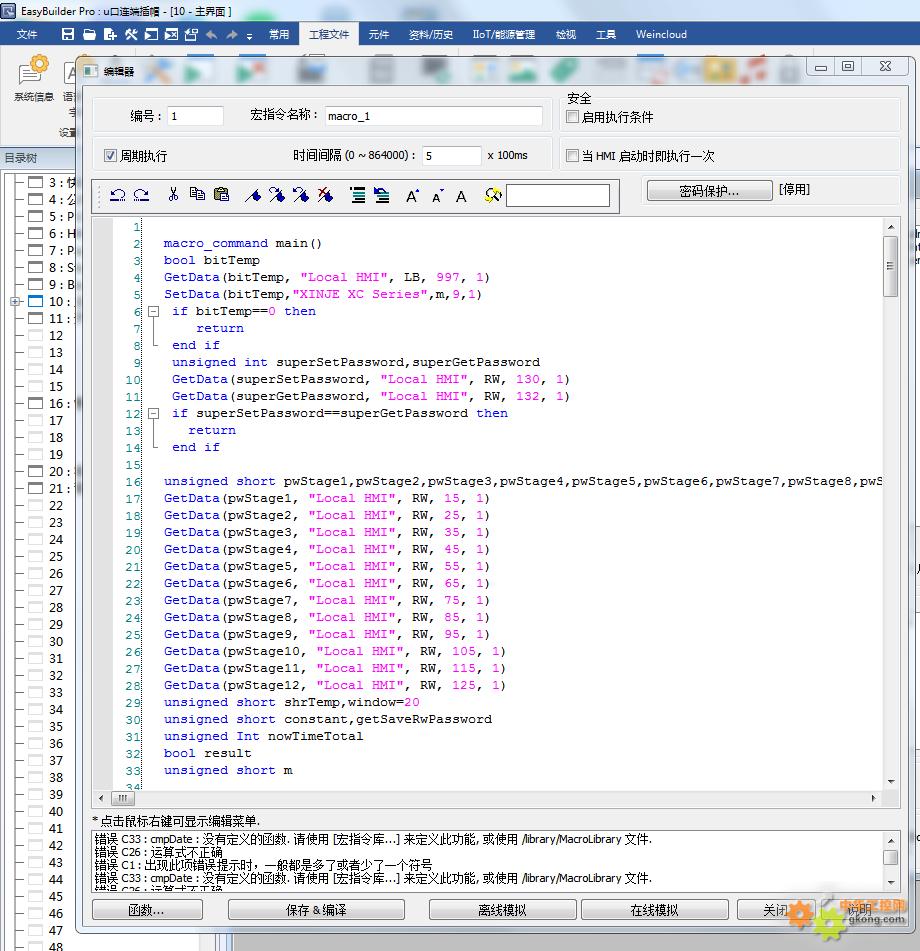The height and width of the screenshot is (951, 920).
Task: Click the 离线模拟 button
Action: [x=502, y=910]
